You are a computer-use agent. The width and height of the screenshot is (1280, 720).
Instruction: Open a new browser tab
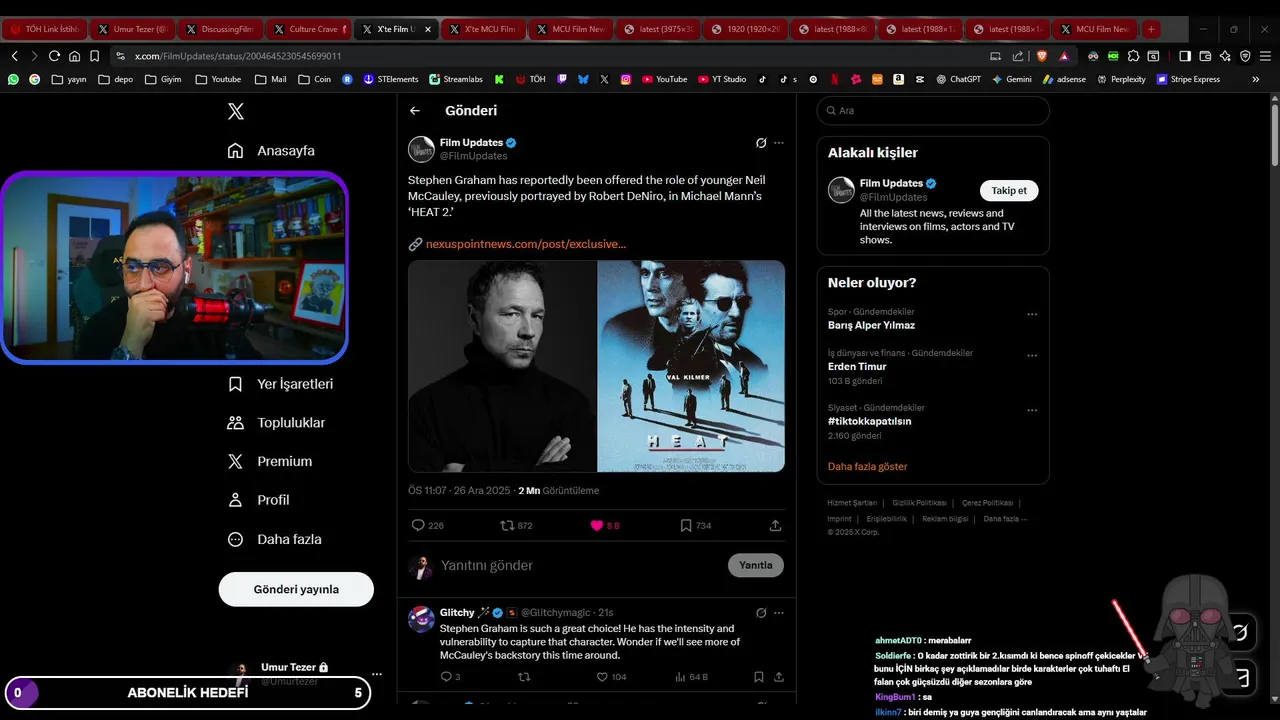pyautogui.click(x=1151, y=29)
